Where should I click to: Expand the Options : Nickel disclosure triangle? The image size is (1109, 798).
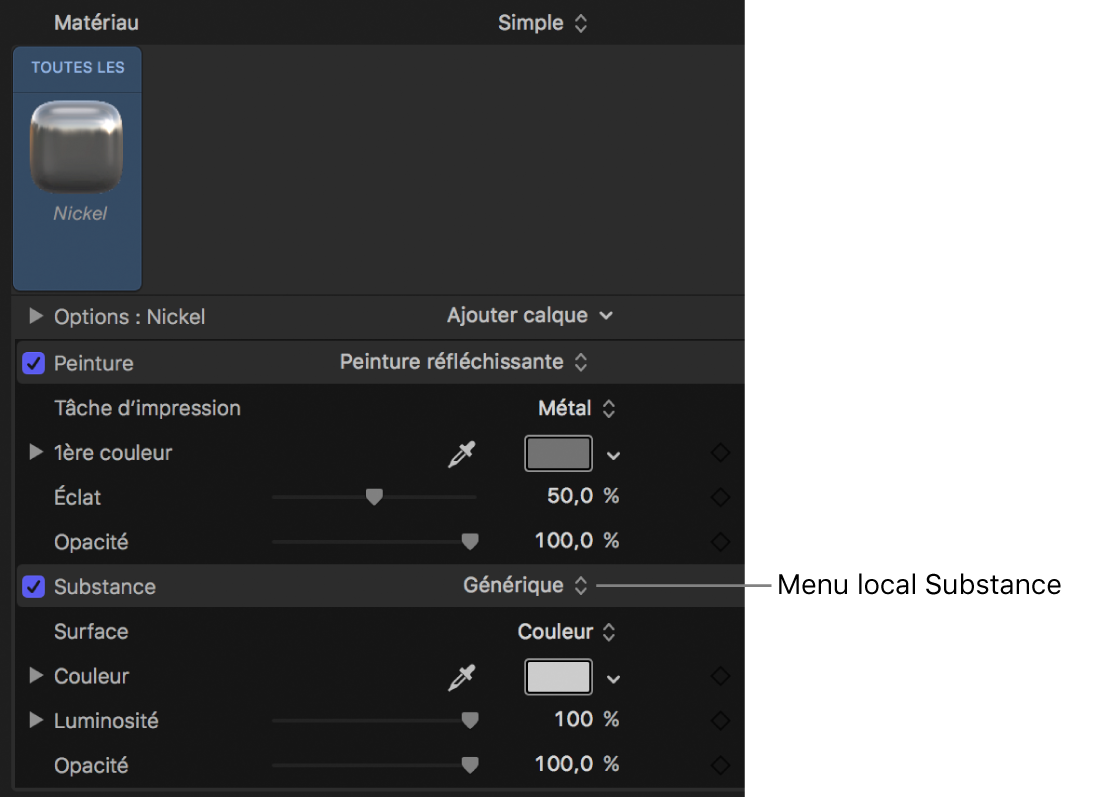(x=36, y=316)
